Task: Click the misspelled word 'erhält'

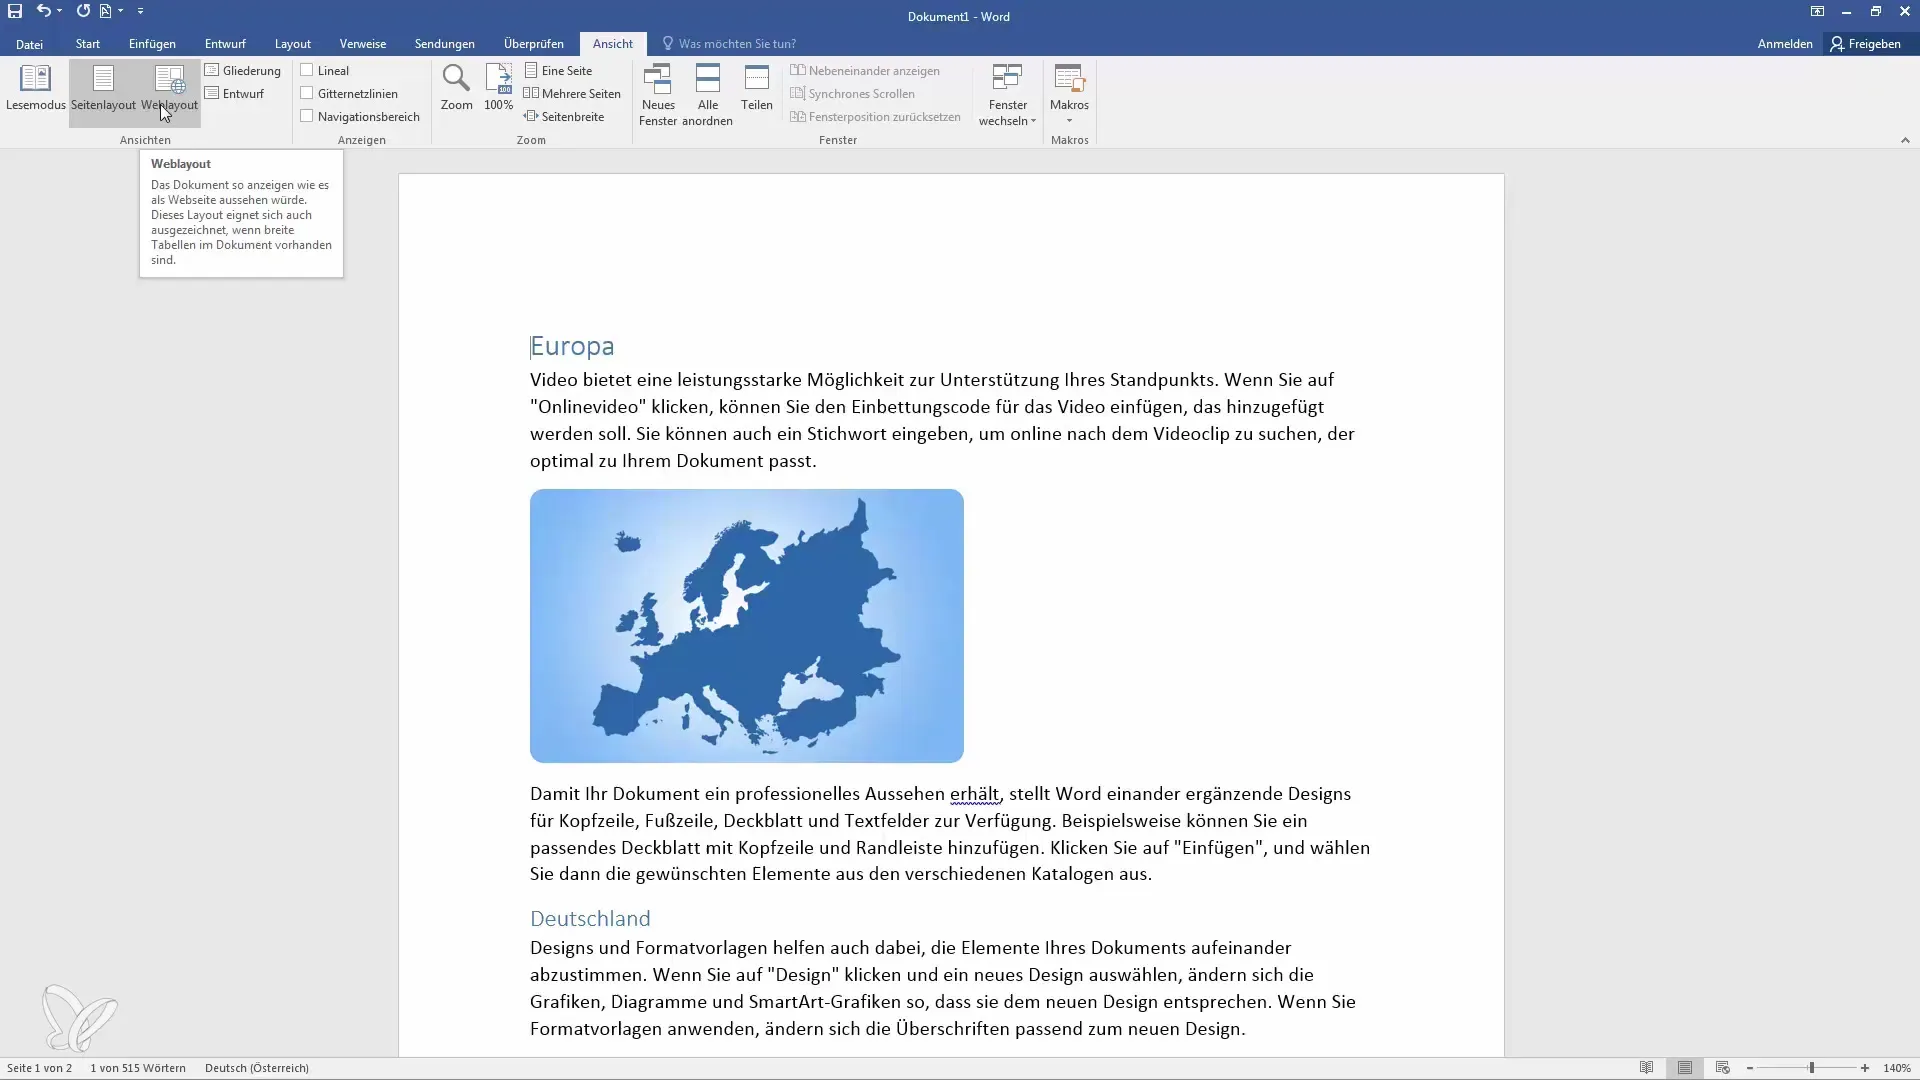Action: pyautogui.click(x=975, y=794)
